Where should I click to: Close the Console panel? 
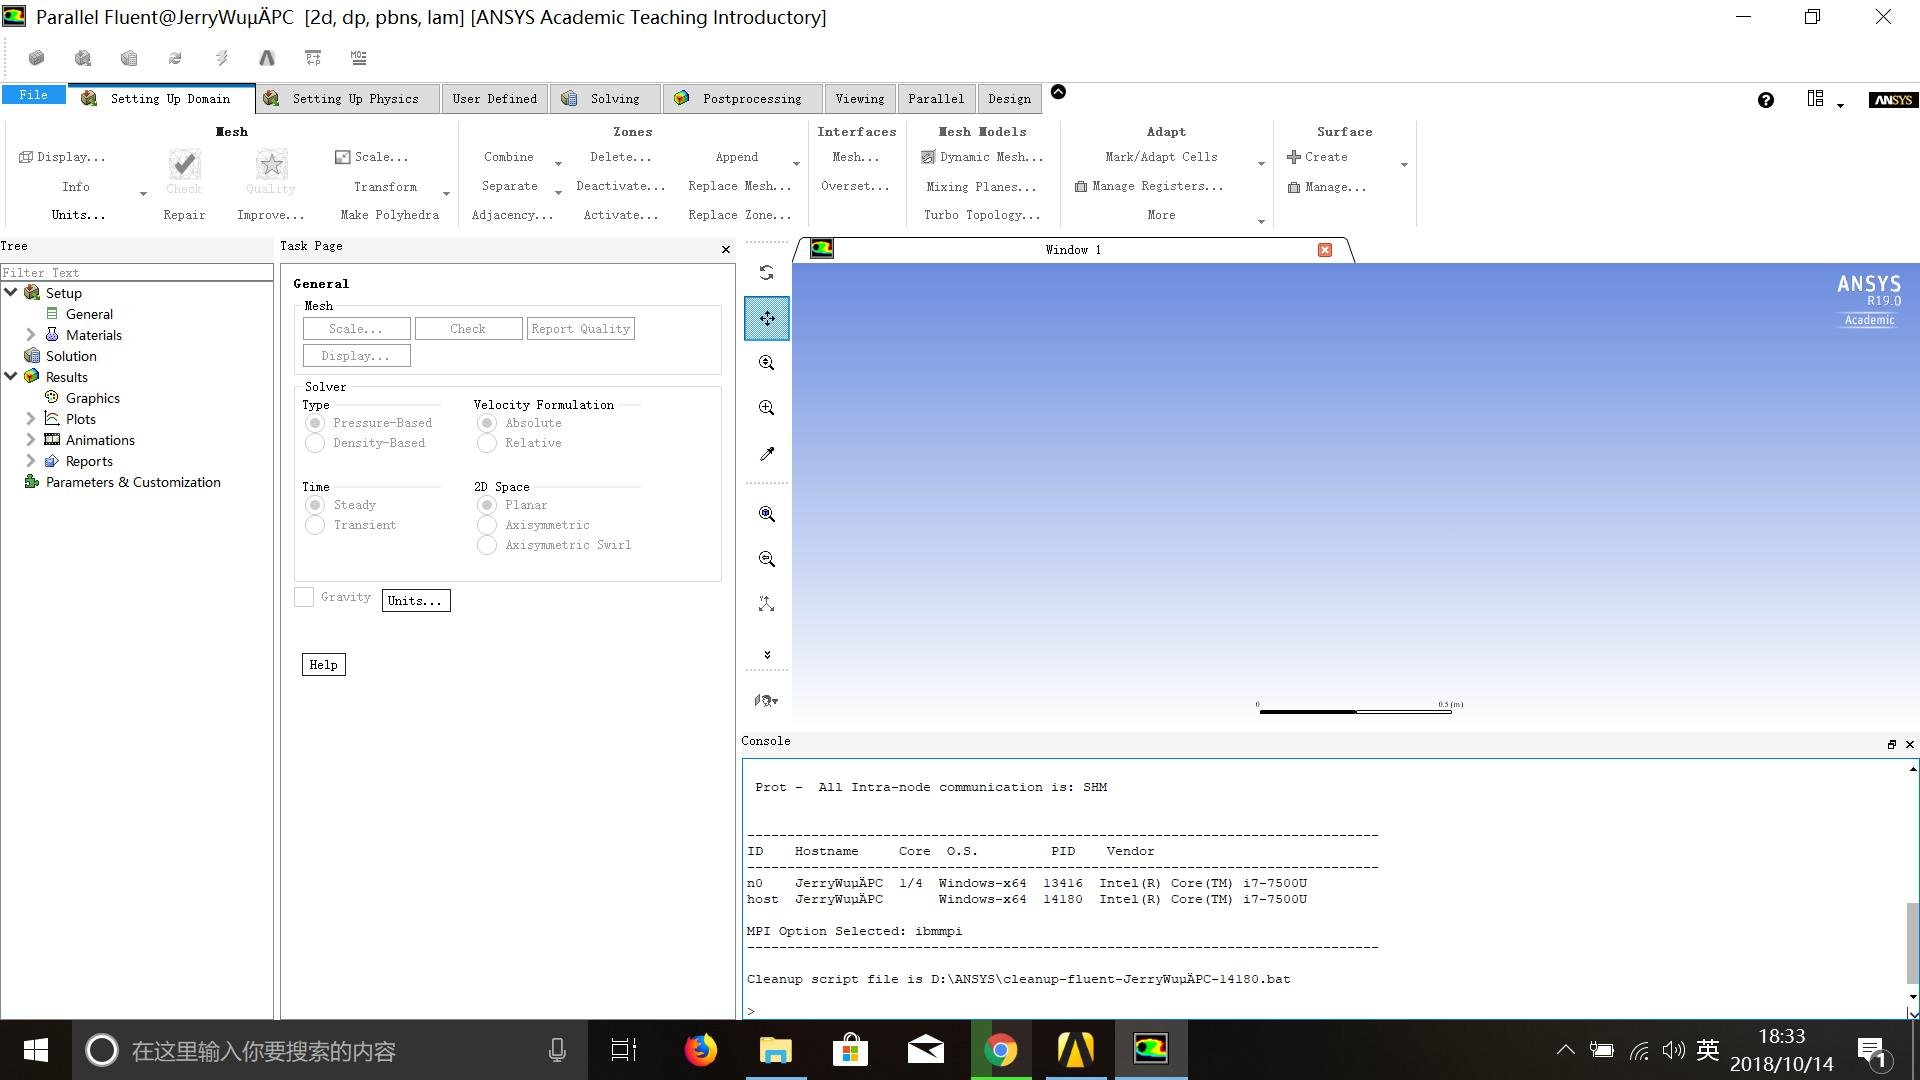tap(1910, 744)
